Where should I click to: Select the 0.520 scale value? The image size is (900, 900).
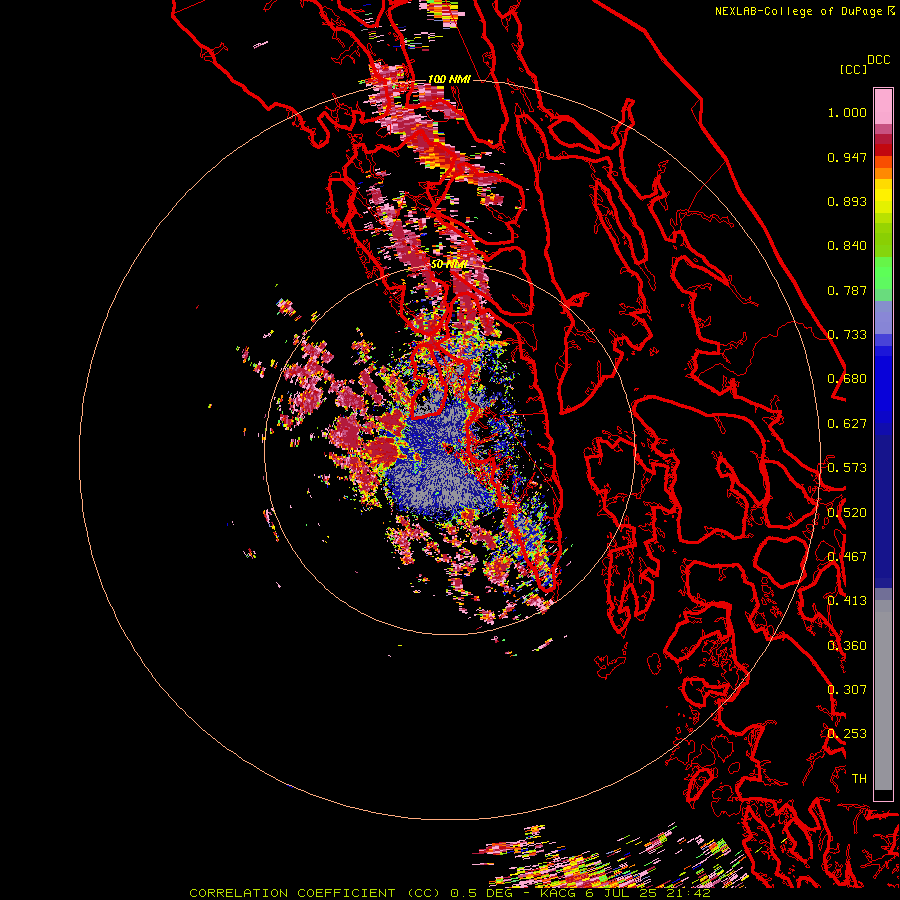pyautogui.click(x=847, y=513)
